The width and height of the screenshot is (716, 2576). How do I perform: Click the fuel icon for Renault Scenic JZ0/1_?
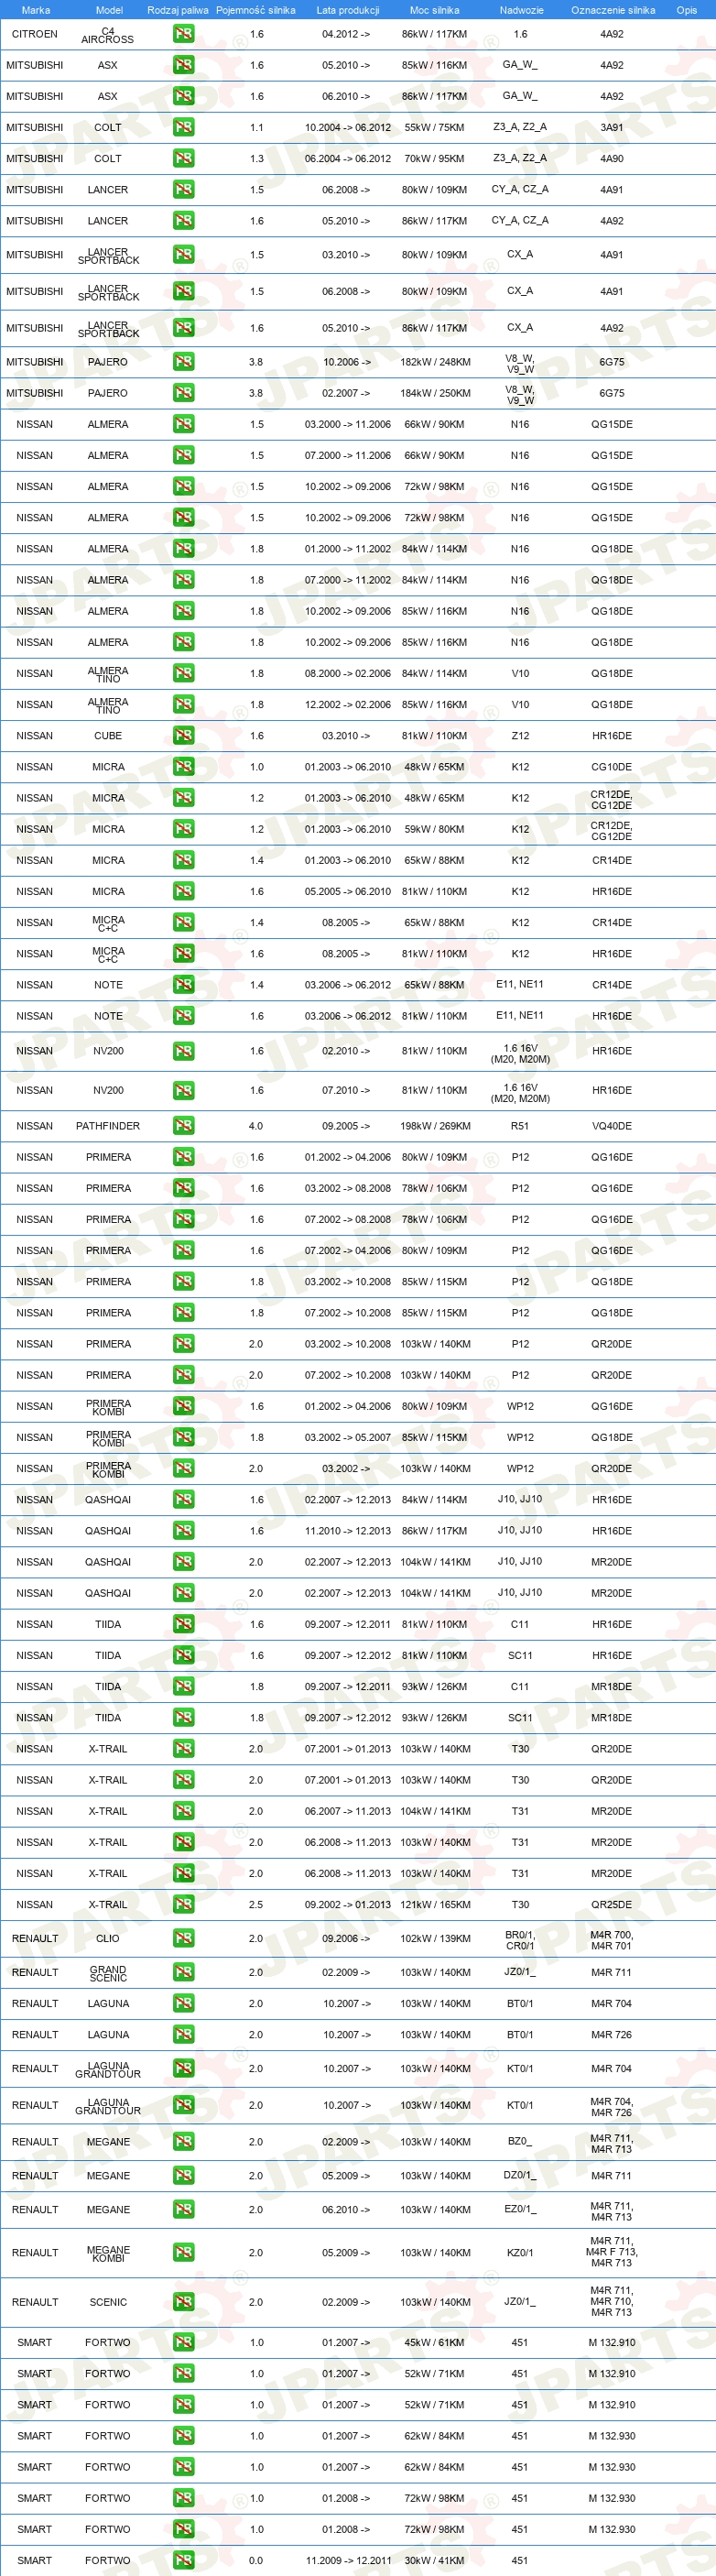tap(183, 2301)
